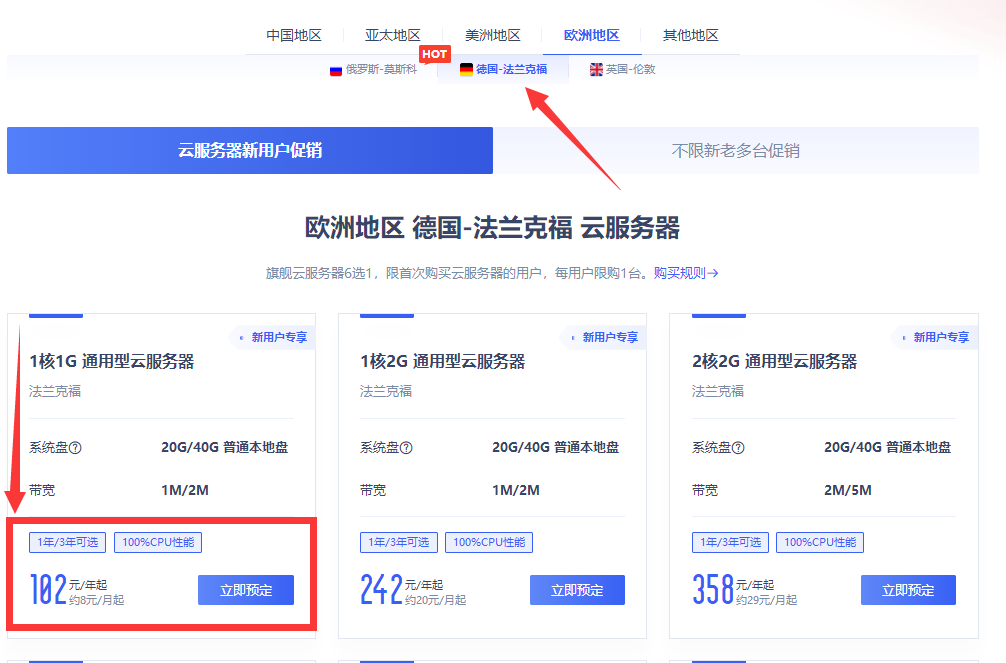Image resolution: width=1006 pixels, height=663 pixels.
Task: Click 立即预定 for the 358元 plan
Action: pyautogui.click(x=908, y=590)
